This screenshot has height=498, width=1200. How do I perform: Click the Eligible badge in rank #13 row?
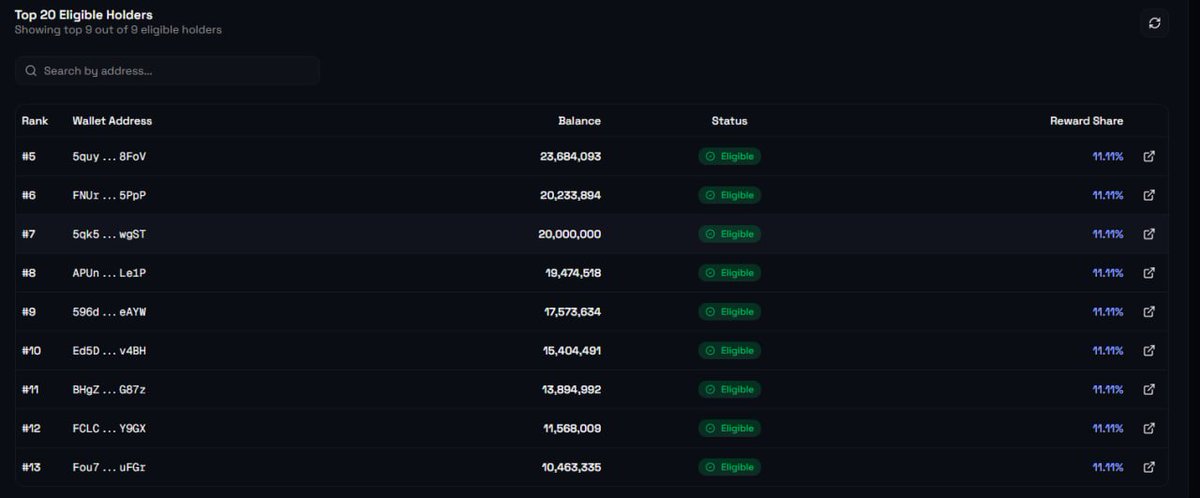729,467
